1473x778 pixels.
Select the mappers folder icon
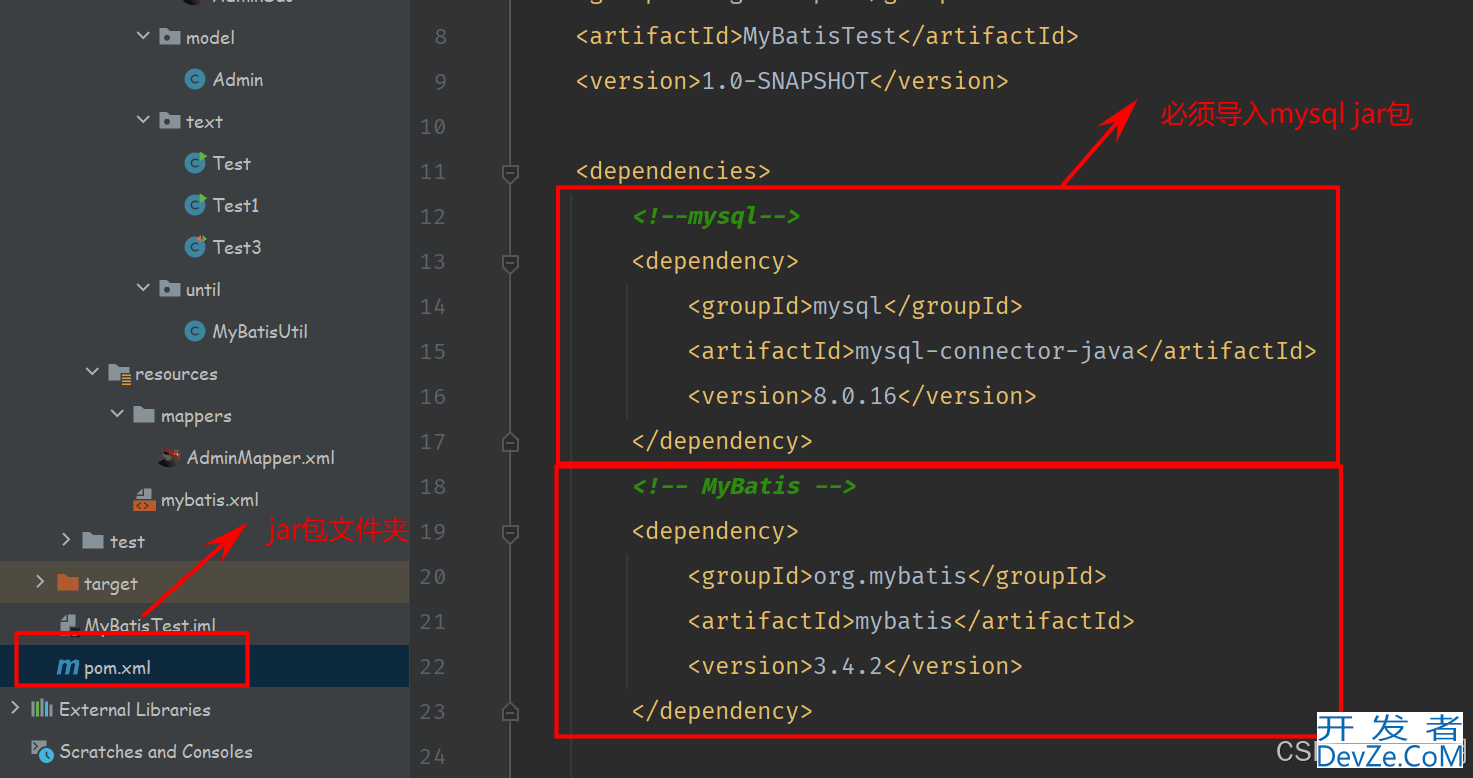(x=144, y=415)
